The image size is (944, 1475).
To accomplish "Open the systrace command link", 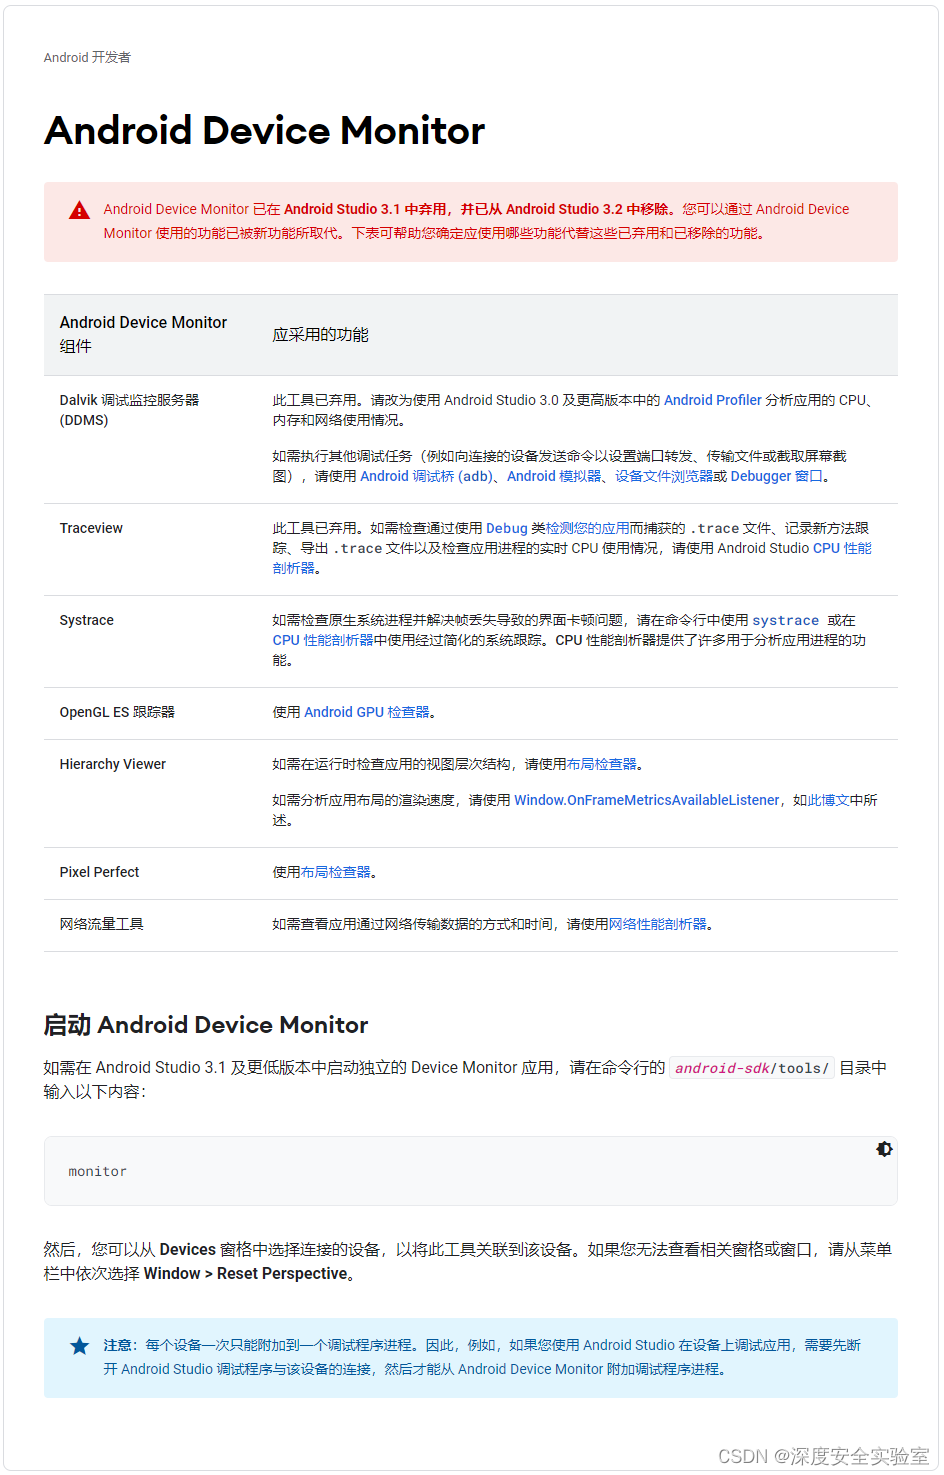I will (x=786, y=620).
